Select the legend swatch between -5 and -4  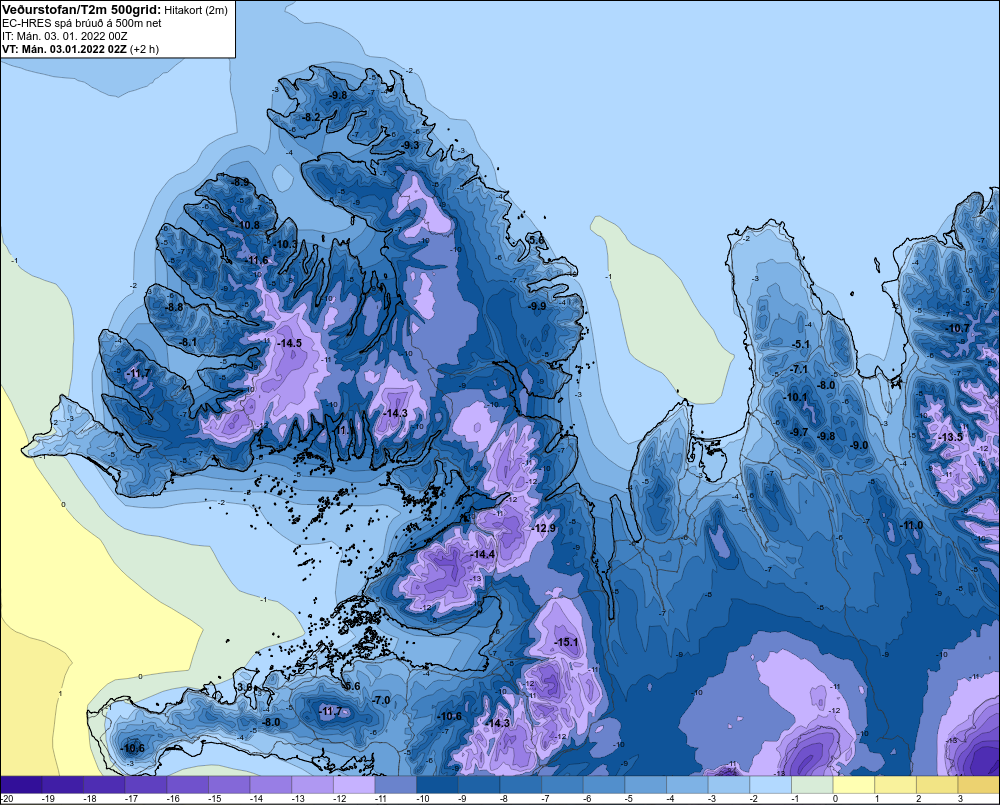(x=645, y=785)
